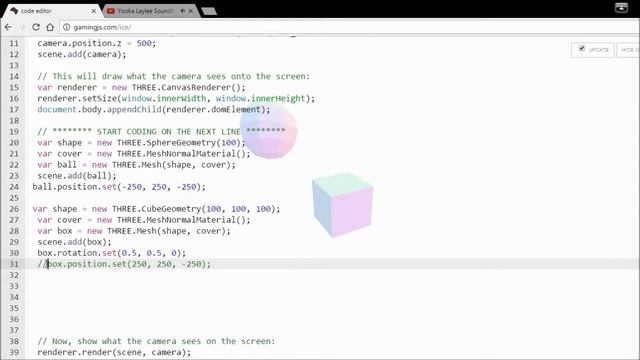Image resolution: width=640 pixels, height=360 pixels.
Task: Click line number 31 in the gutter
Action: [14, 264]
